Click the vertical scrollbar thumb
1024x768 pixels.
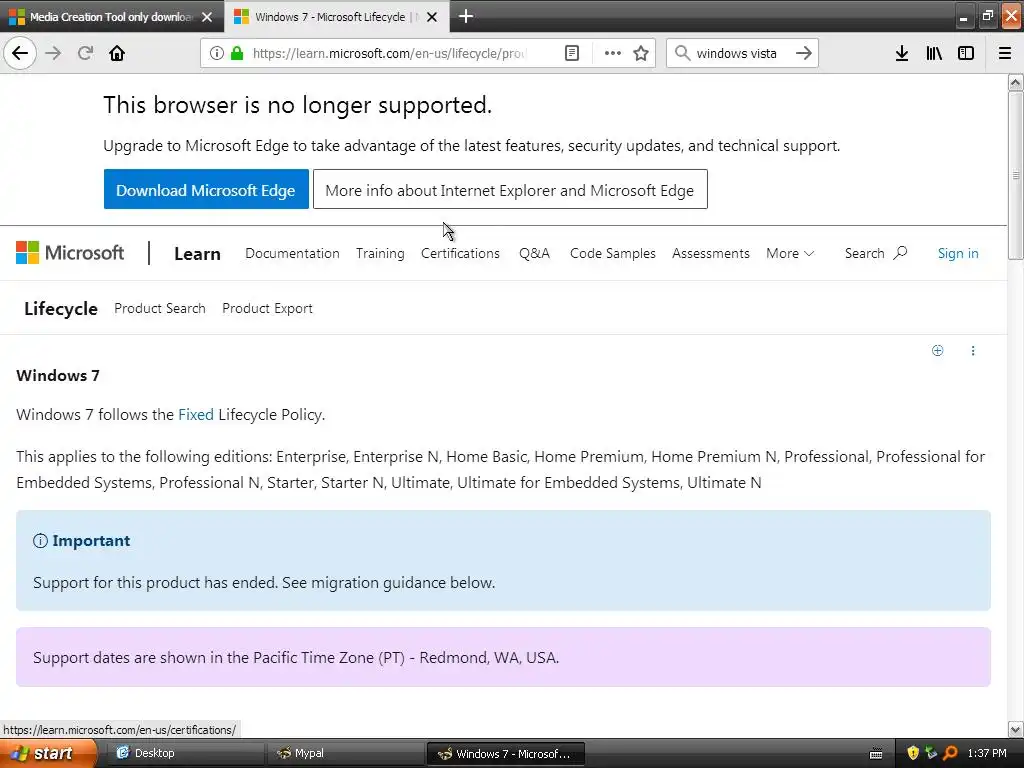1016,175
